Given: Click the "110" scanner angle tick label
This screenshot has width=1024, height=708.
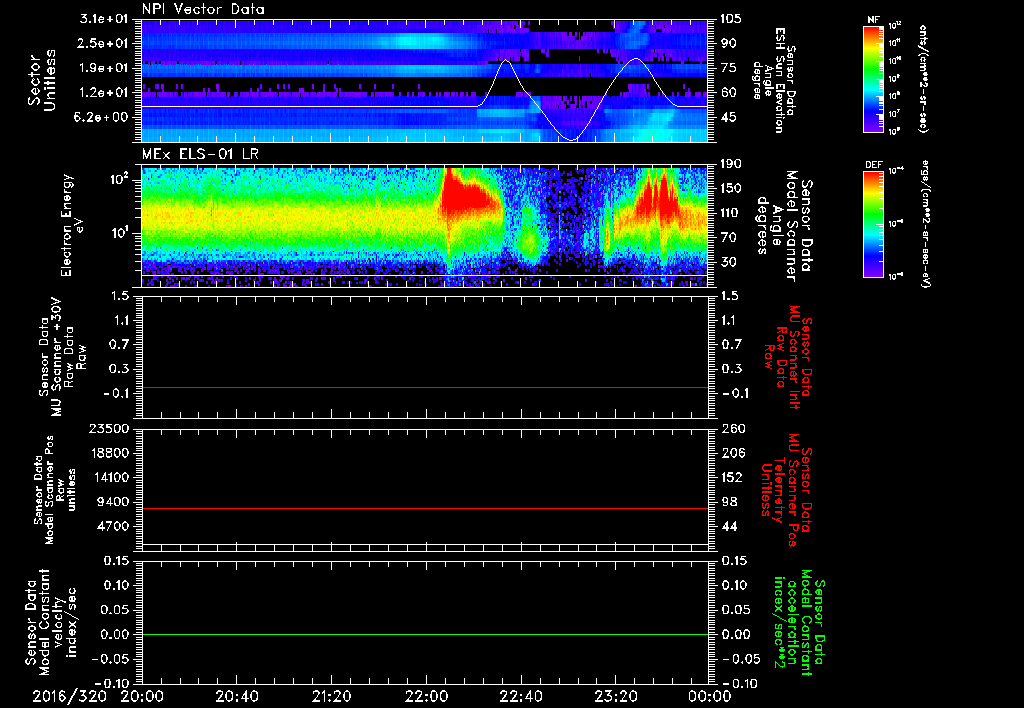Looking at the screenshot, I should coord(731,213).
